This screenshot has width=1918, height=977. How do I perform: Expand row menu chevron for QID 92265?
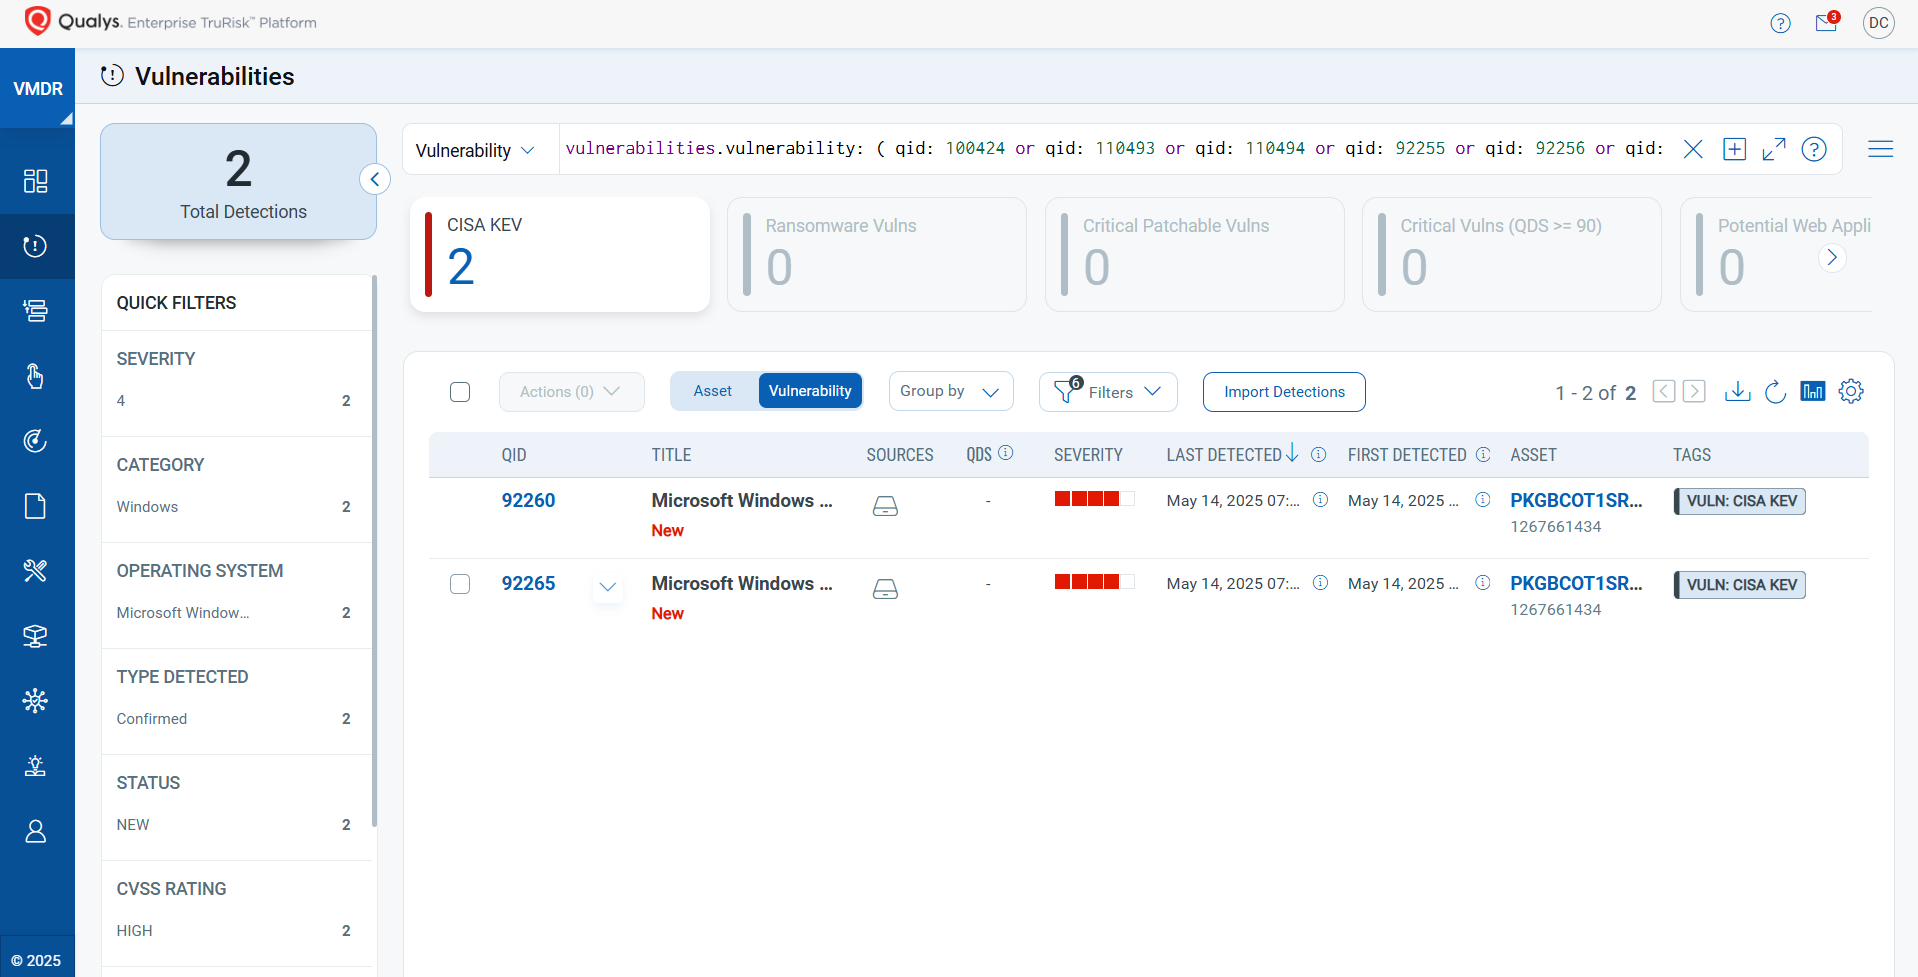coord(607,587)
